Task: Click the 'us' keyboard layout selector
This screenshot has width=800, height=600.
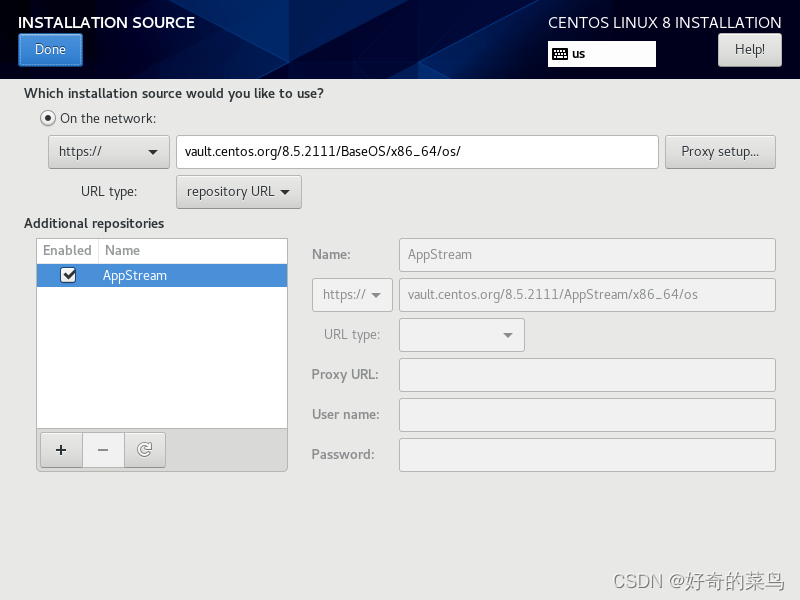Action: tap(601, 54)
